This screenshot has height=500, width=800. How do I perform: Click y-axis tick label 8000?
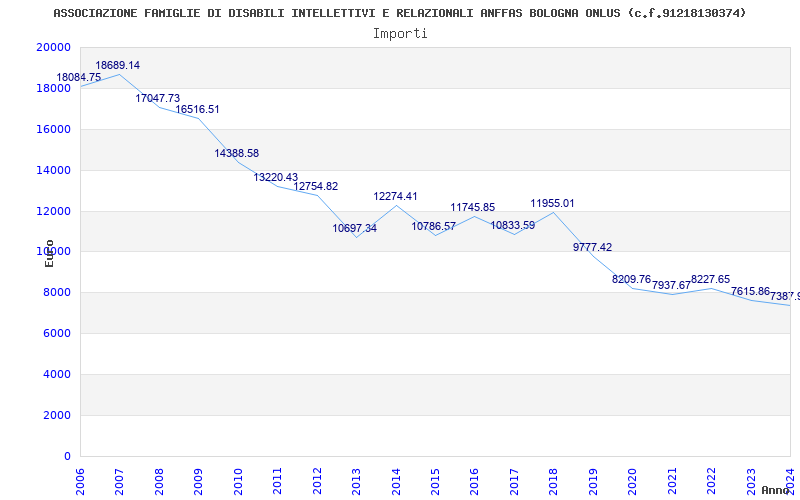point(57,292)
